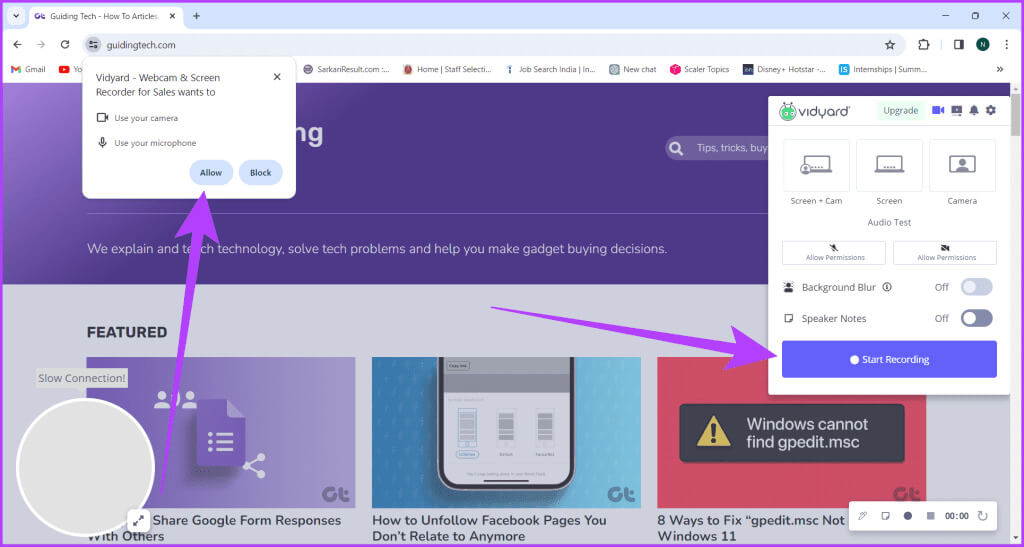Allow camera and microphone permission
1024x547 pixels.
(x=211, y=172)
